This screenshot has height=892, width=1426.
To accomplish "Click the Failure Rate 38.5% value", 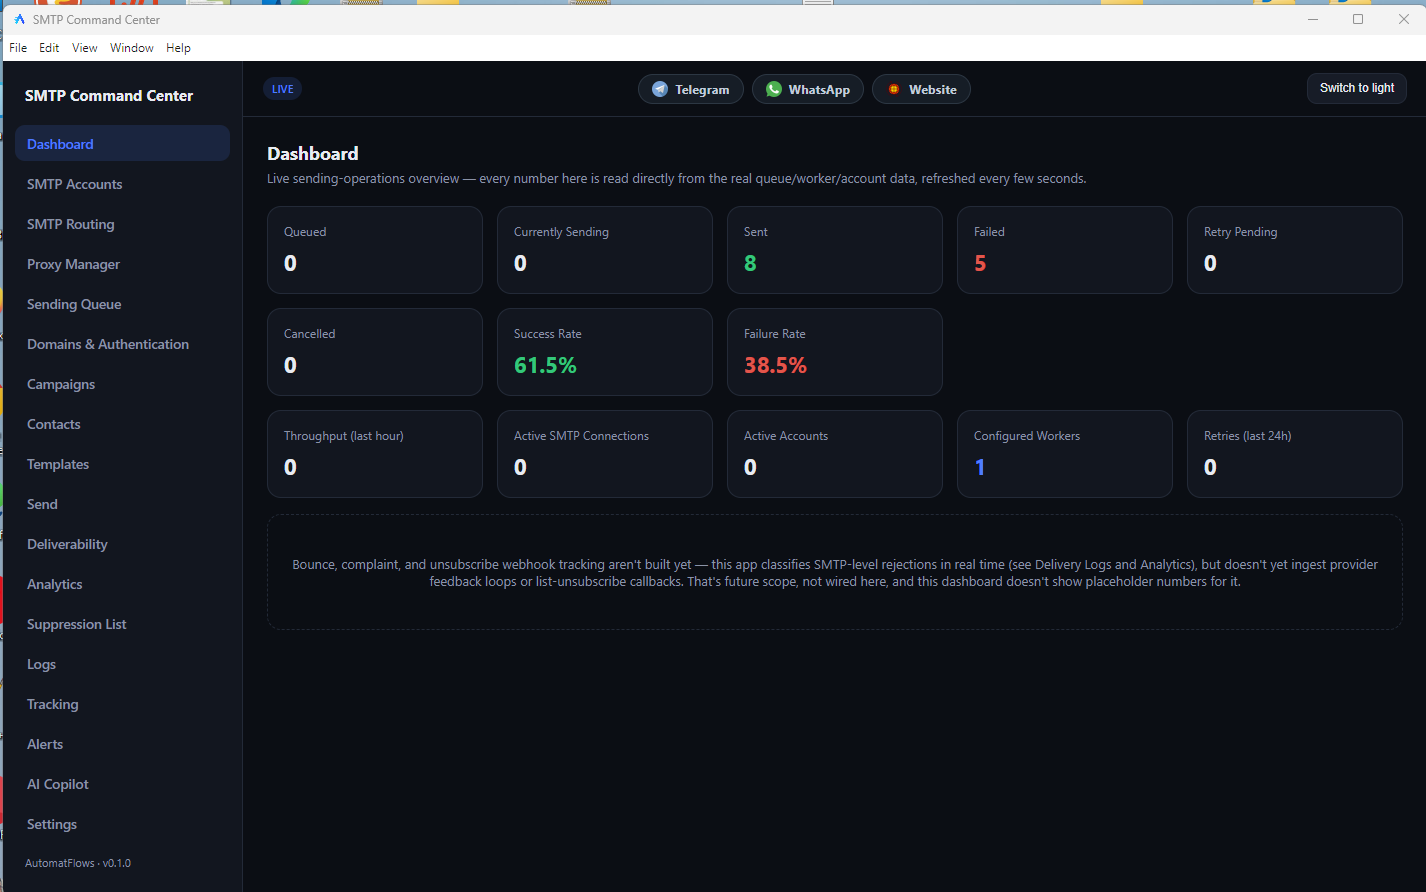I will pyautogui.click(x=775, y=365).
